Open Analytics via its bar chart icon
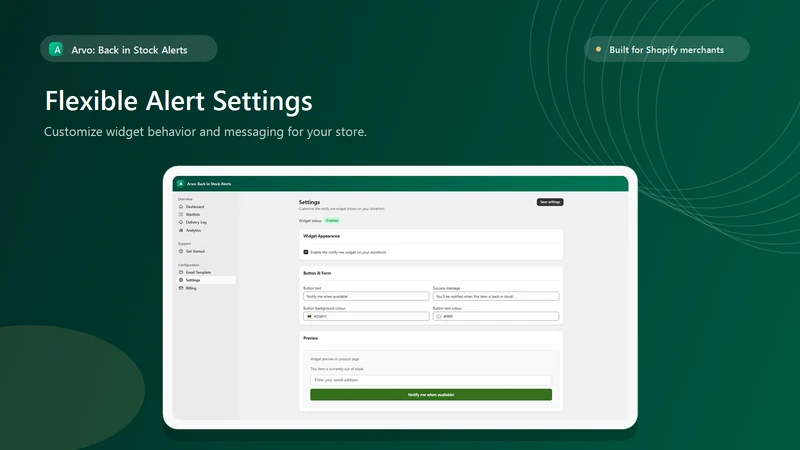Viewport: 800px width, 450px height. point(181,230)
